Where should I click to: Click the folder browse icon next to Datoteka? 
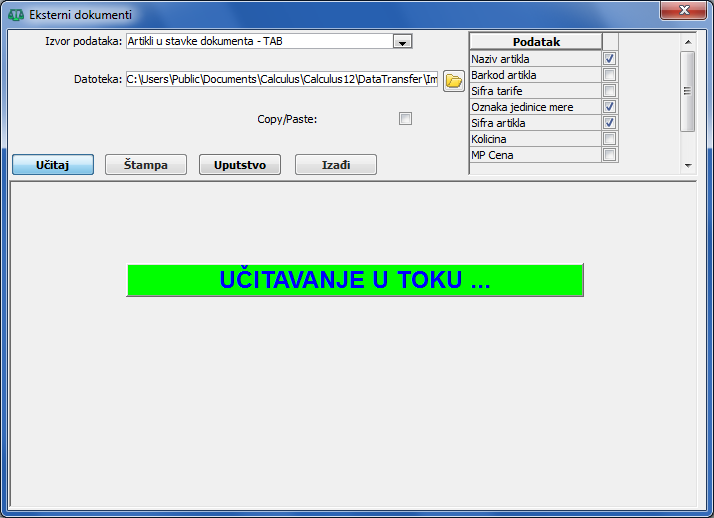[x=453, y=80]
